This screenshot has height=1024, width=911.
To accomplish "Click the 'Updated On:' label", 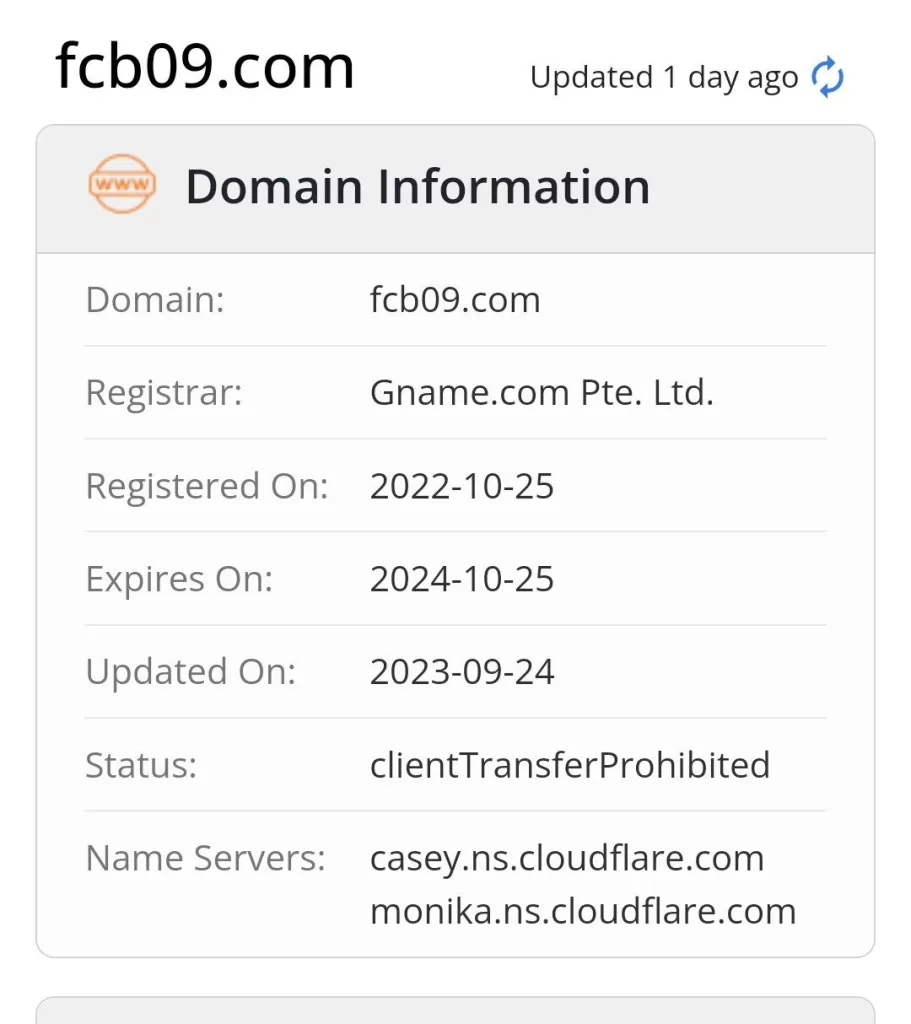I will 191,672.
